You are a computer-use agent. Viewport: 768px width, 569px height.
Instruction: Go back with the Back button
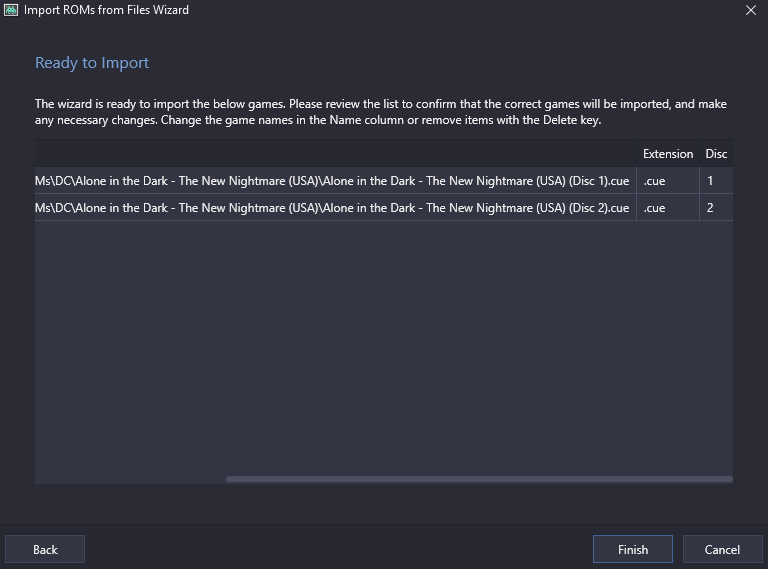[45, 549]
